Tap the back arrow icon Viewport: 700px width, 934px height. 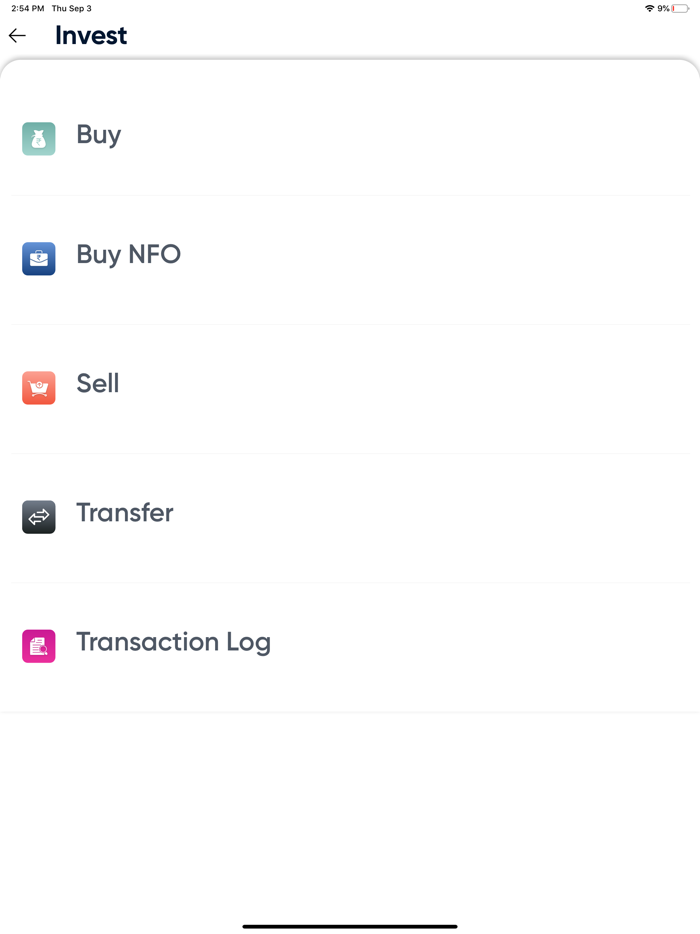point(17,35)
